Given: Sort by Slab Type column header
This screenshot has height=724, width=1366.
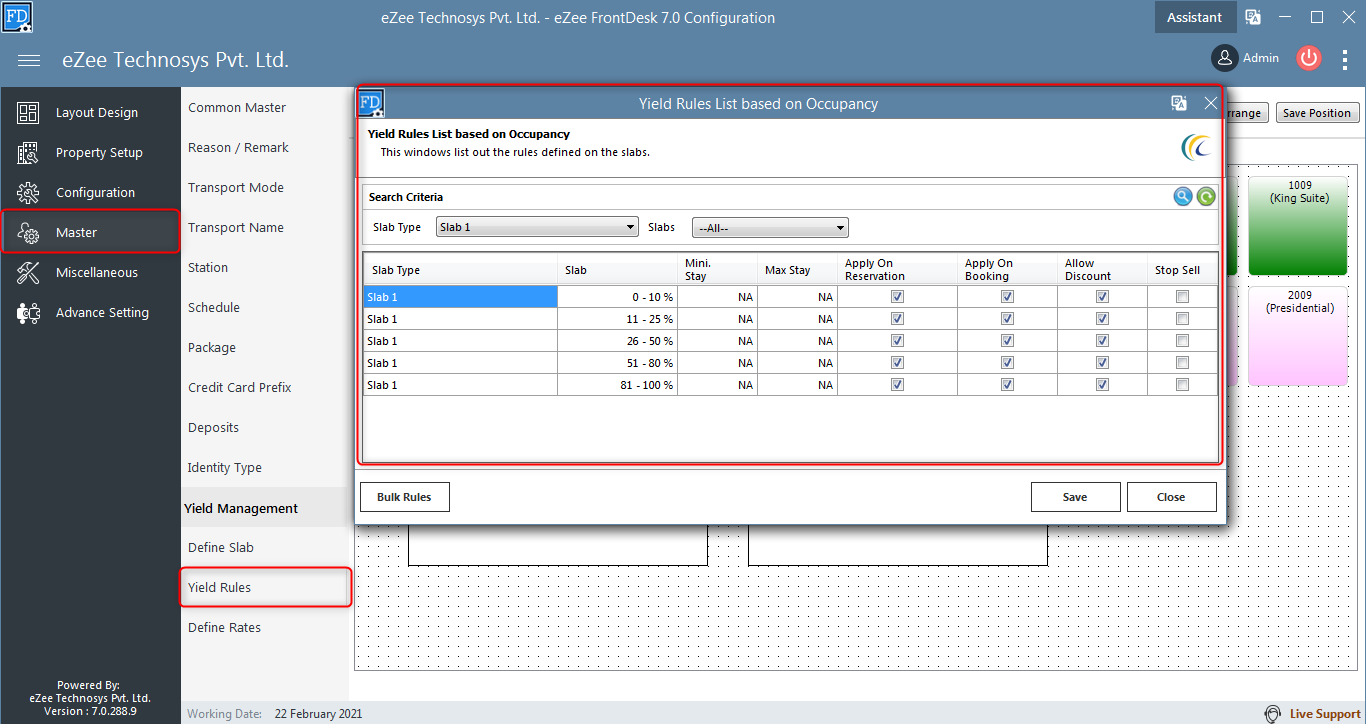Looking at the screenshot, I should [x=460, y=270].
